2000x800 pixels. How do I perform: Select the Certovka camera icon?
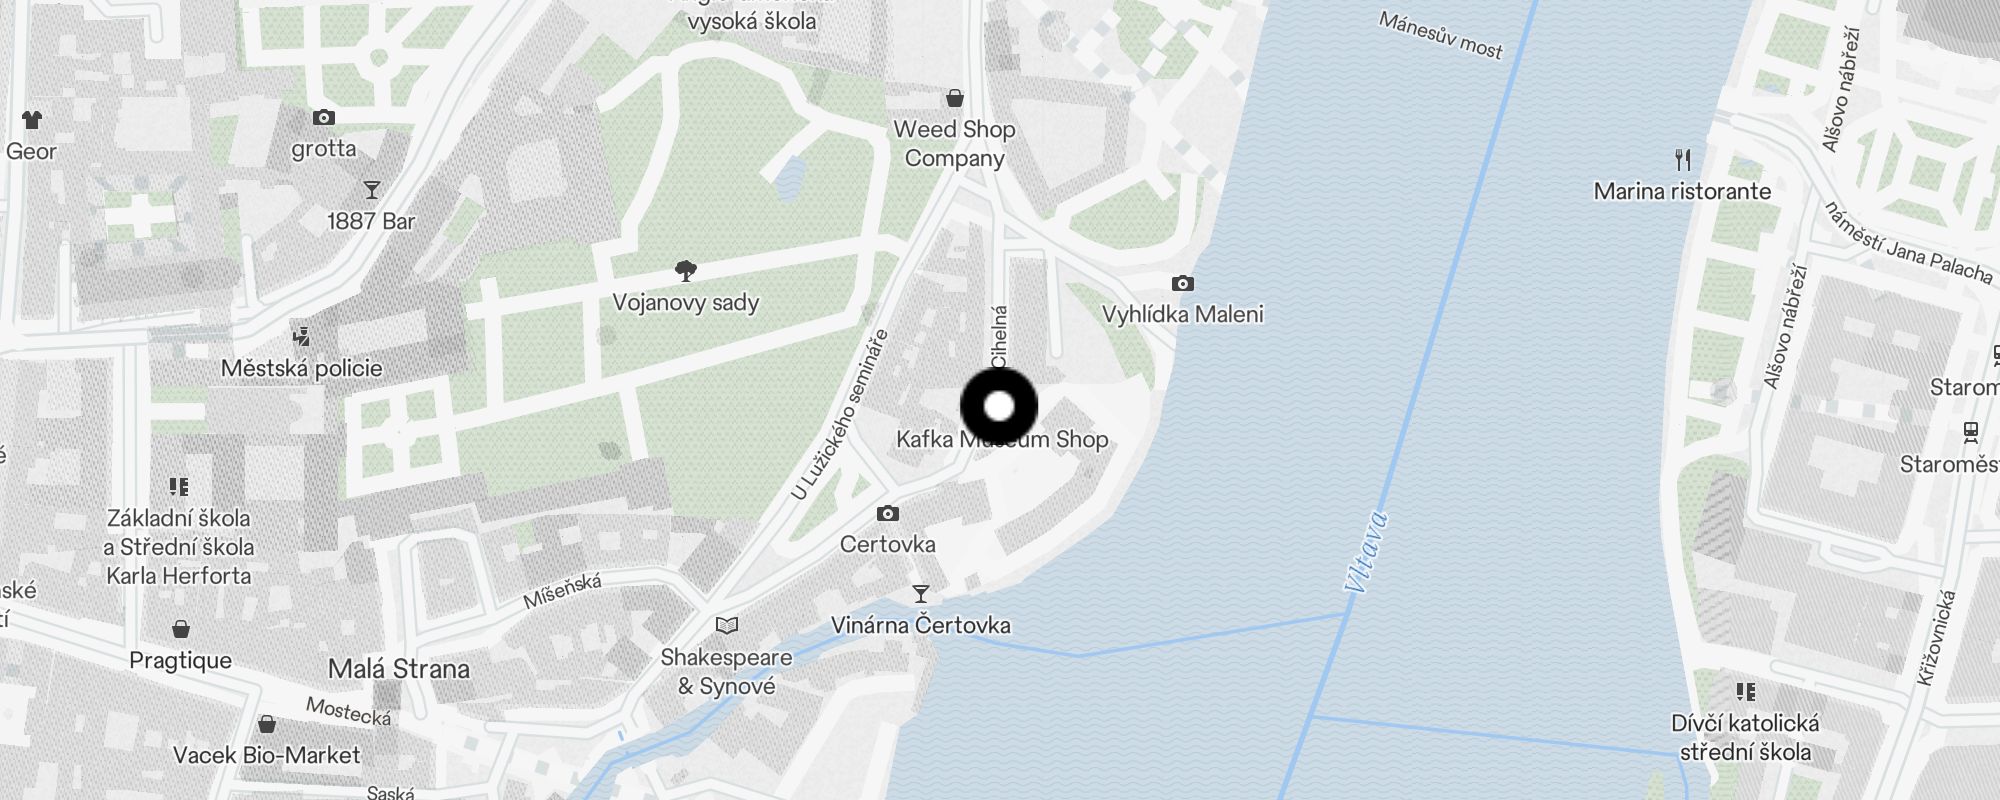pos(888,514)
